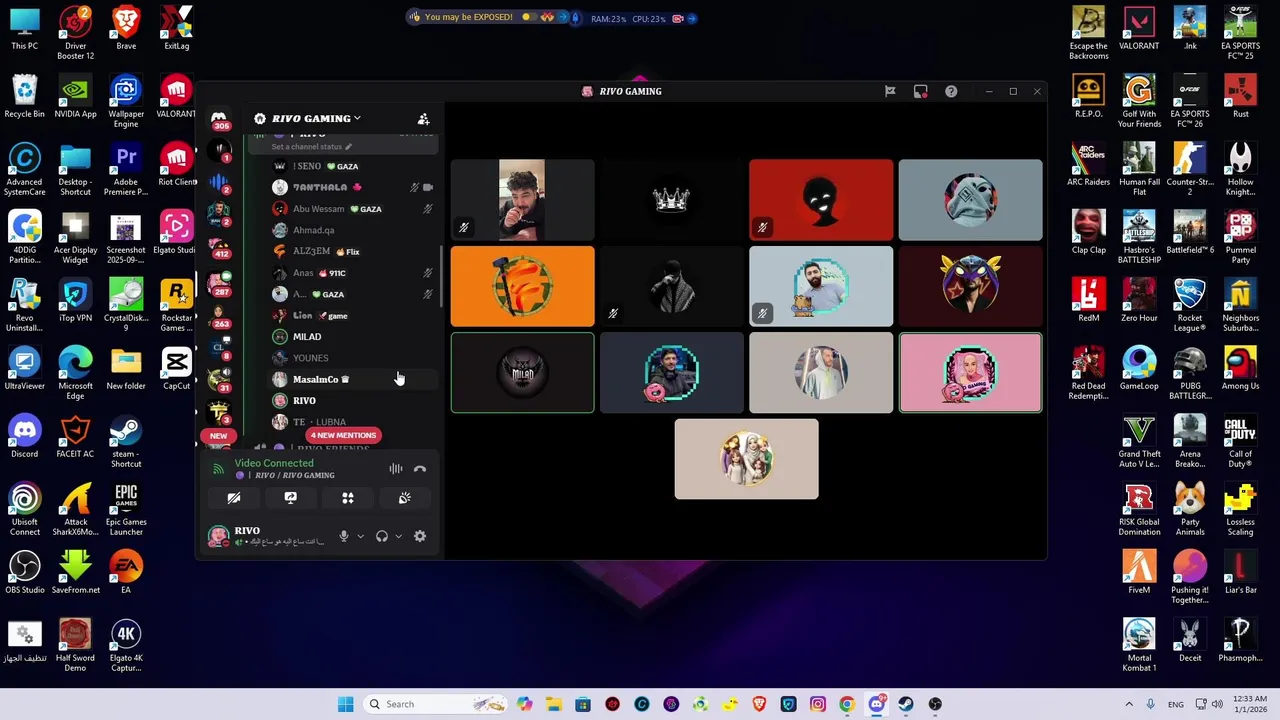Viewport: 1280px width, 720px height.
Task: Disconnect from voice with the hang-up icon
Action: [x=420, y=468]
